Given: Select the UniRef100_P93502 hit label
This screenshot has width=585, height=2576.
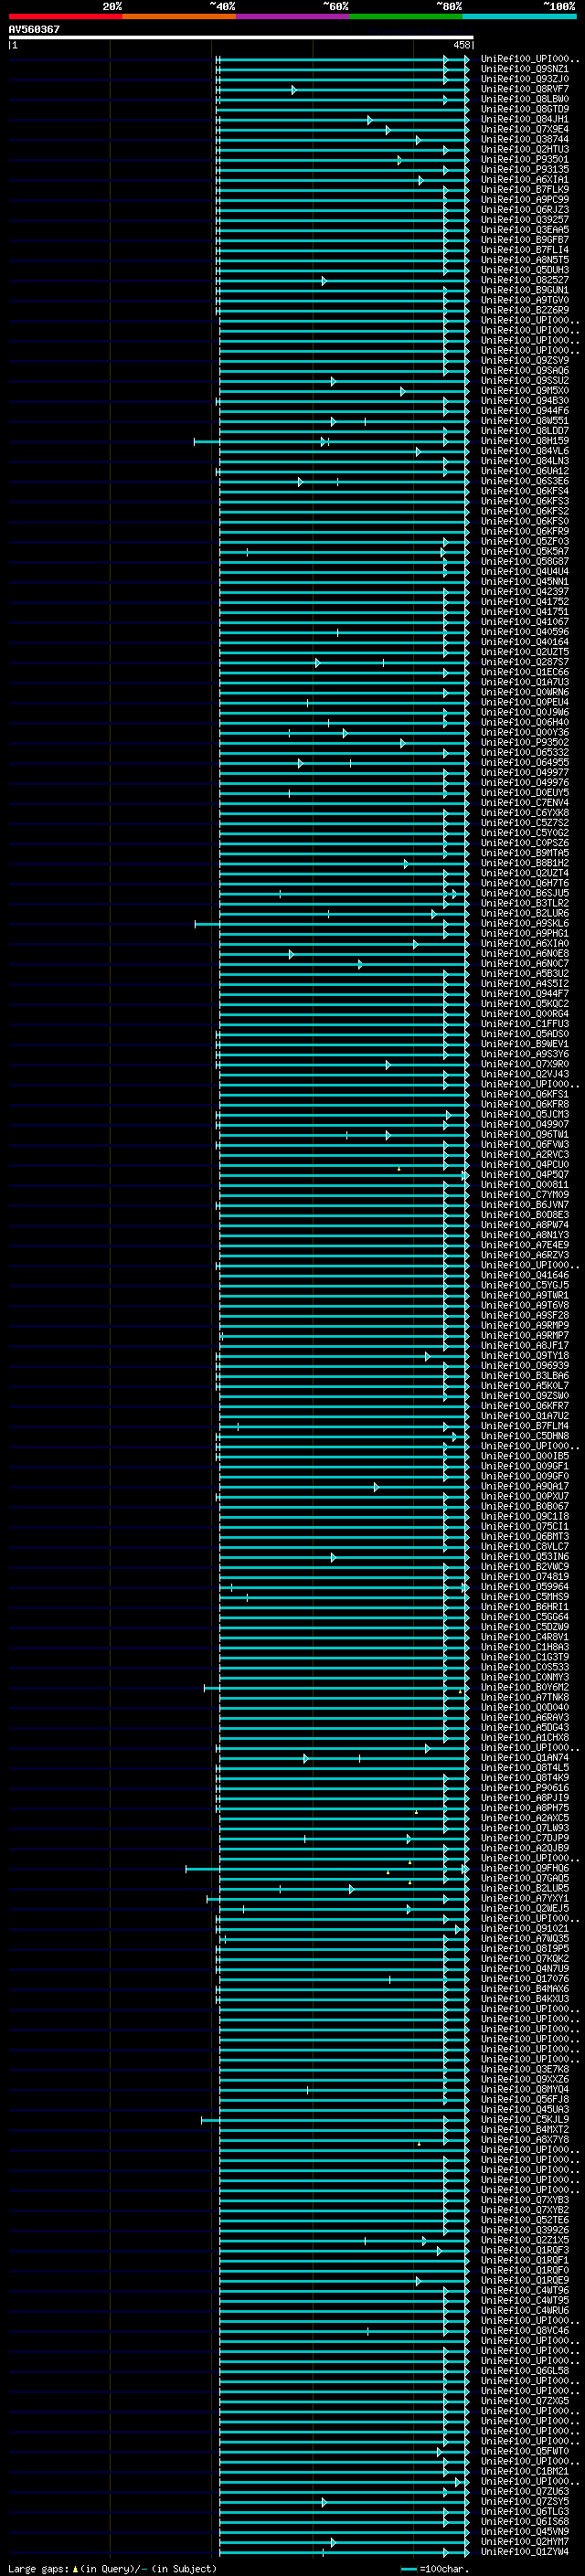Looking at the screenshot, I should click(525, 742).
